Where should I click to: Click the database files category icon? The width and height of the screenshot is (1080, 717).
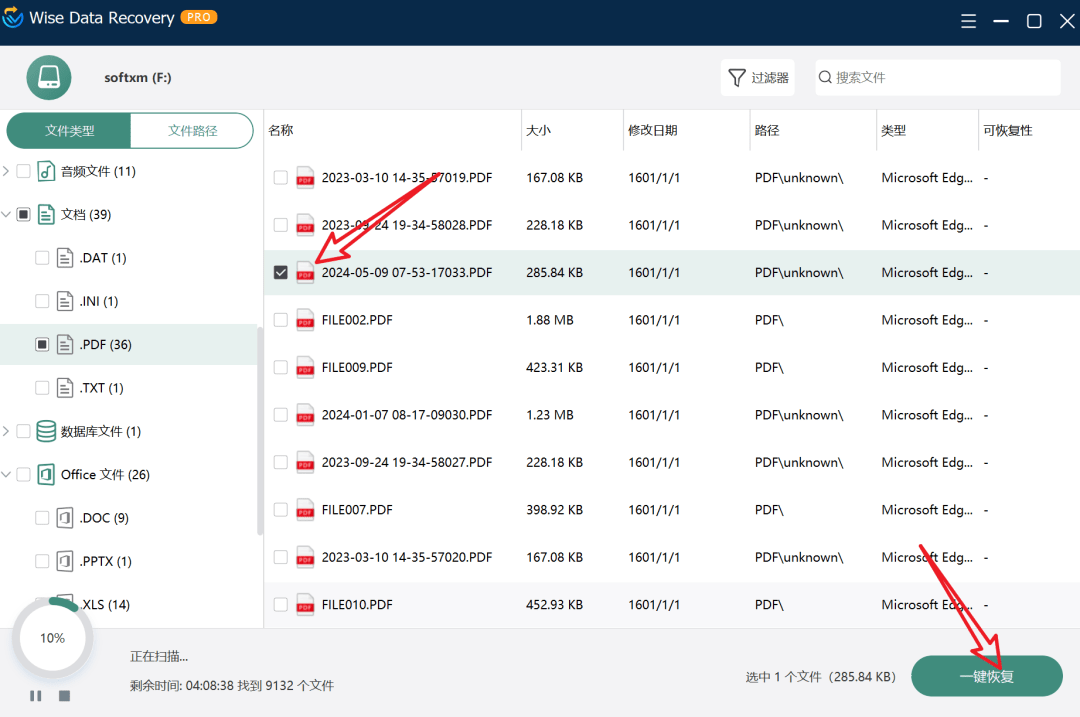point(46,431)
